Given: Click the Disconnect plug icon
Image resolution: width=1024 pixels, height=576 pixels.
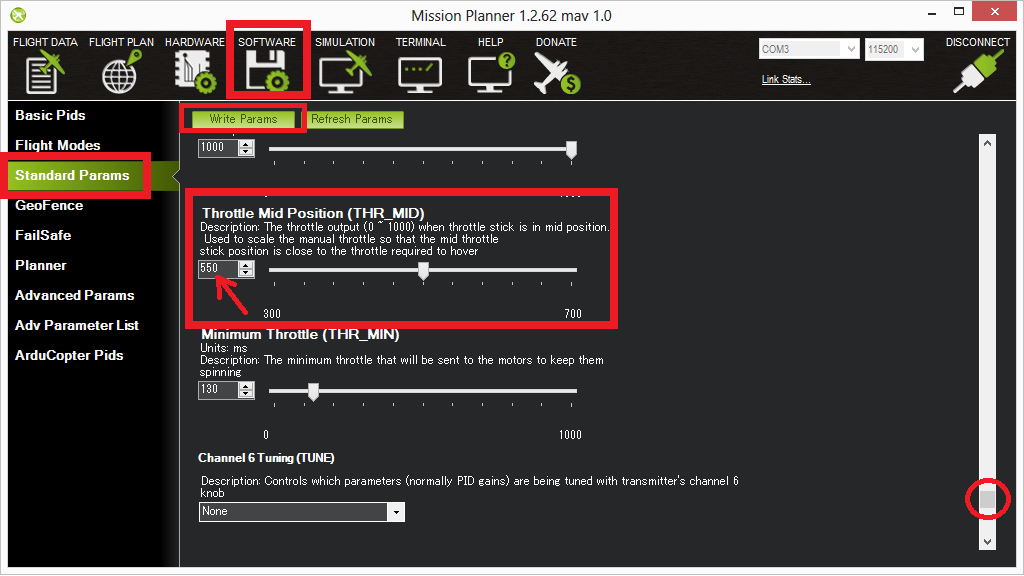Looking at the screenshot, I should click(978, 72).
